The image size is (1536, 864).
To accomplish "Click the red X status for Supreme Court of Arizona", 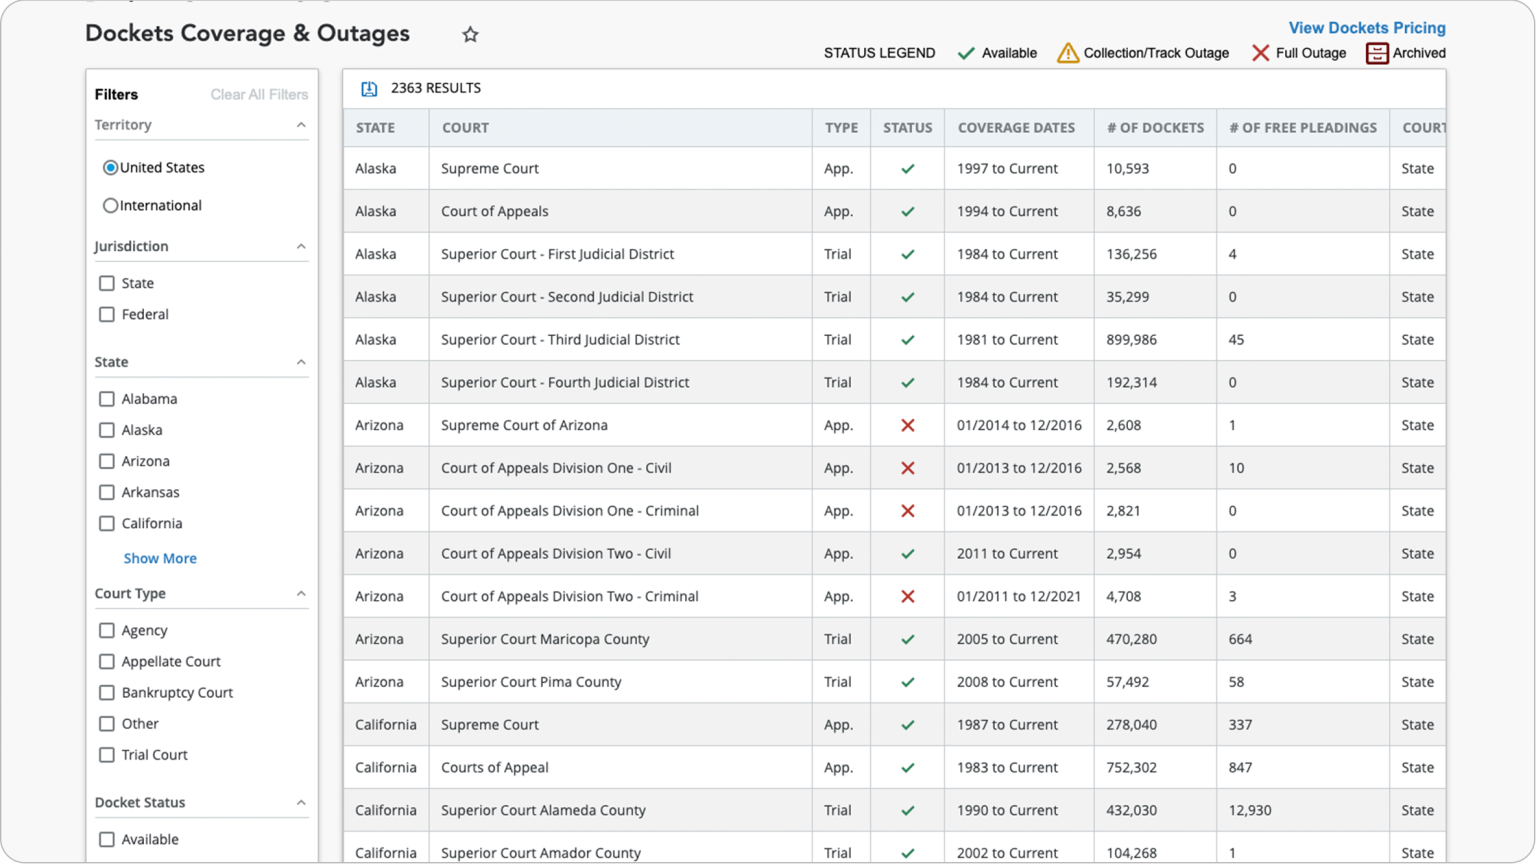I will point(907,425).
